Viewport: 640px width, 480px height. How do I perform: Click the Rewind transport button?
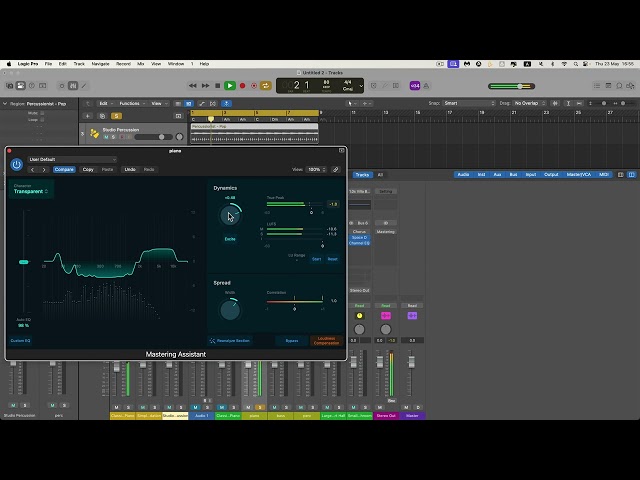tap(193, 86)
